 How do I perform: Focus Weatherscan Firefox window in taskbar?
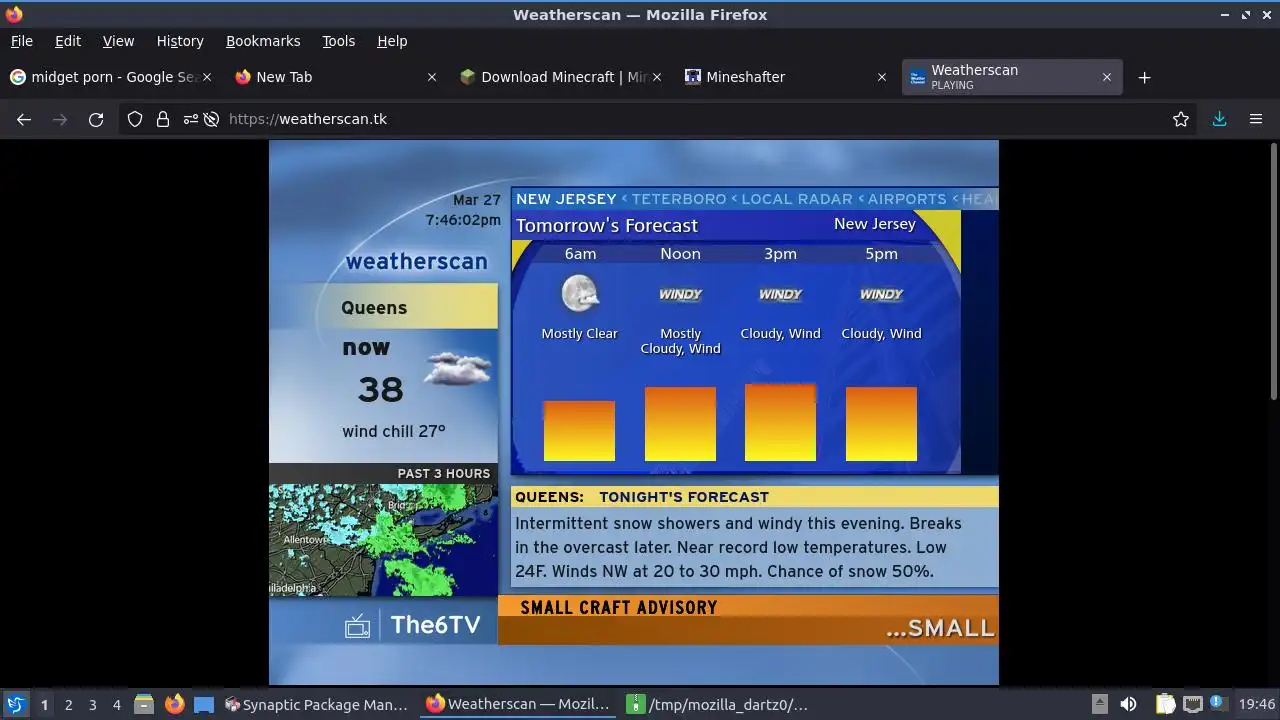point(517,704)
